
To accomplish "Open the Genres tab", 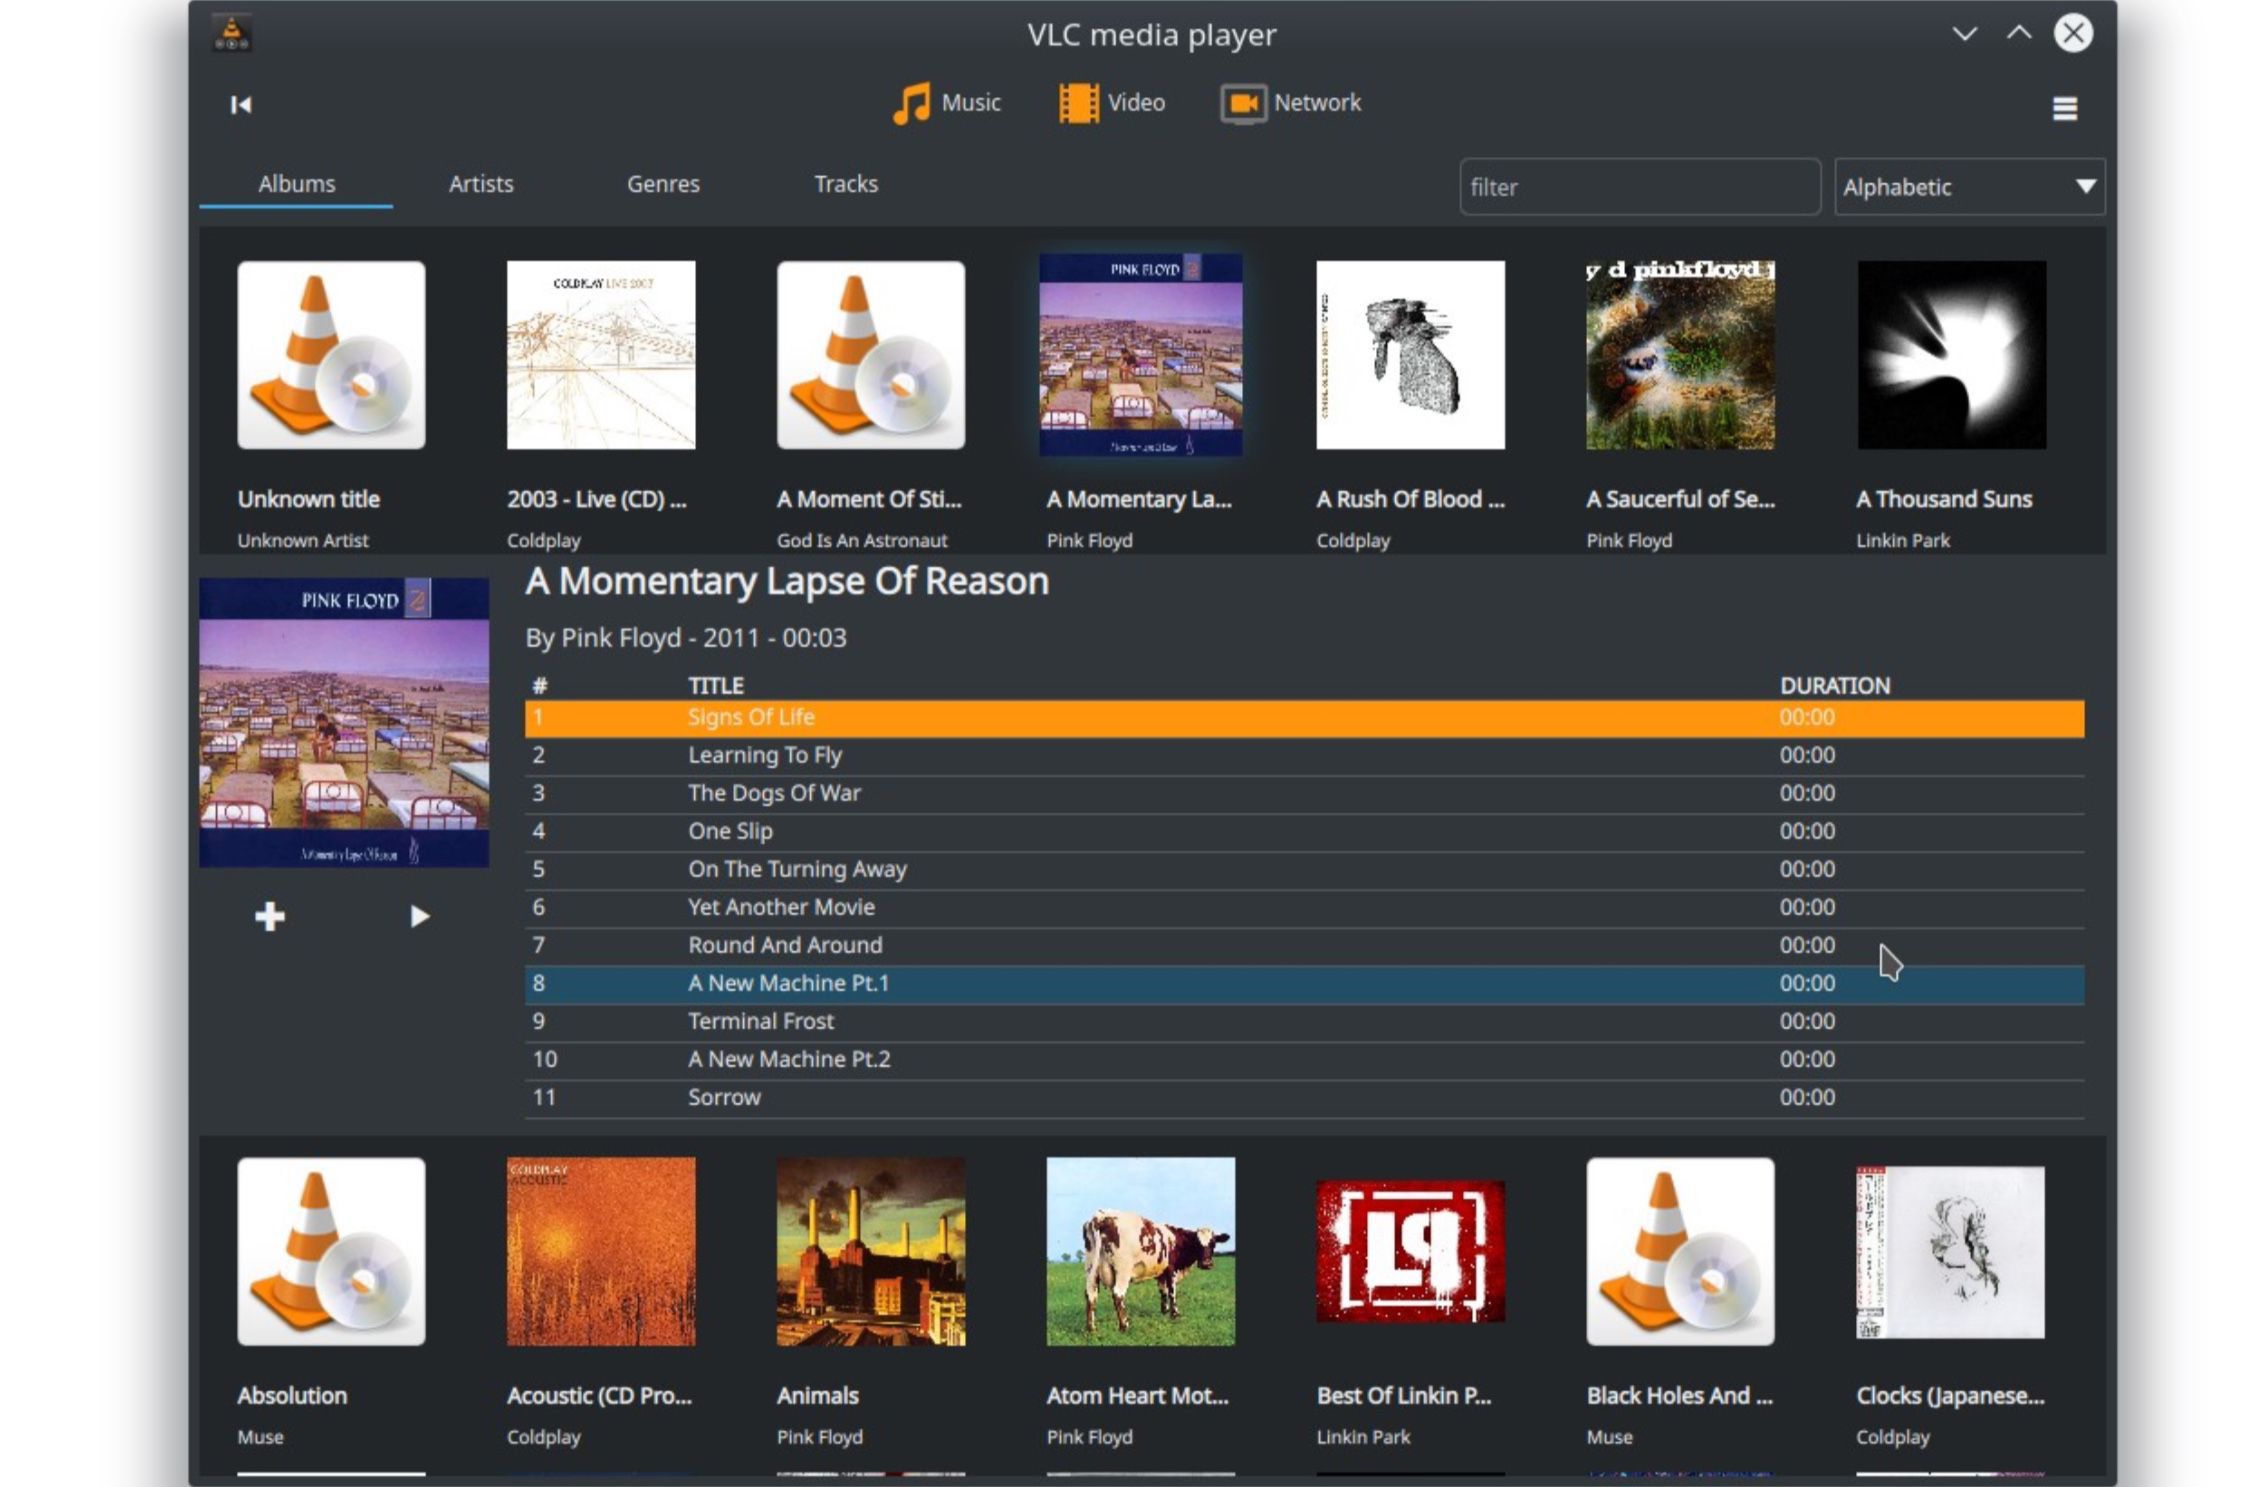I will click(x=663, y=184).
